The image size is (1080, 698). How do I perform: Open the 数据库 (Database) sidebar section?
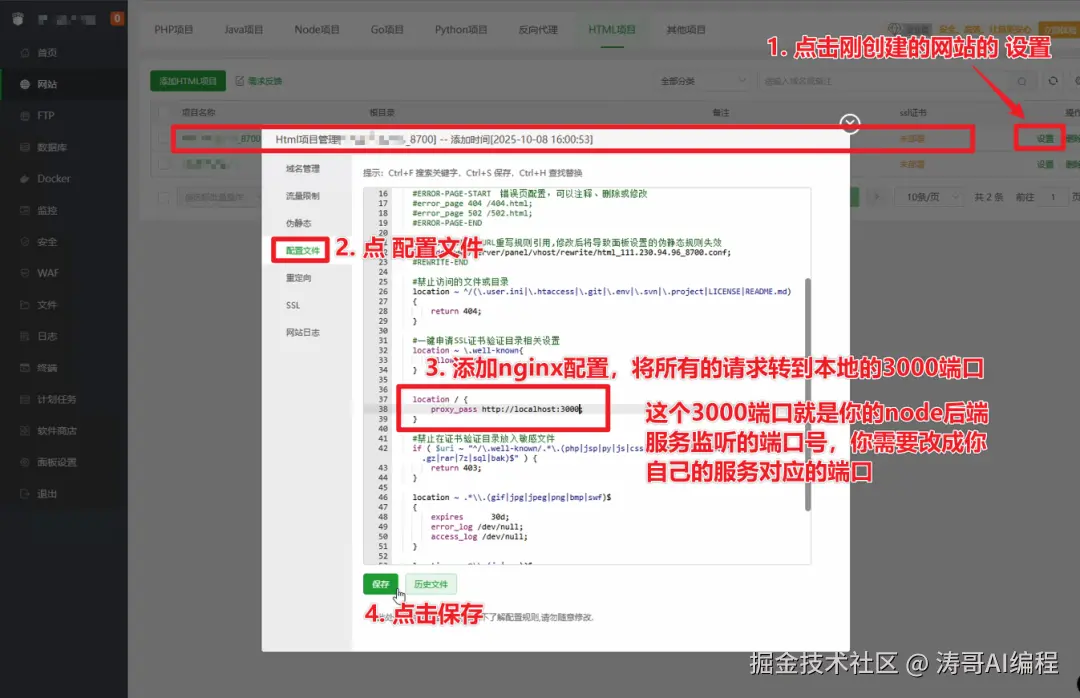(x=45, y=147)
